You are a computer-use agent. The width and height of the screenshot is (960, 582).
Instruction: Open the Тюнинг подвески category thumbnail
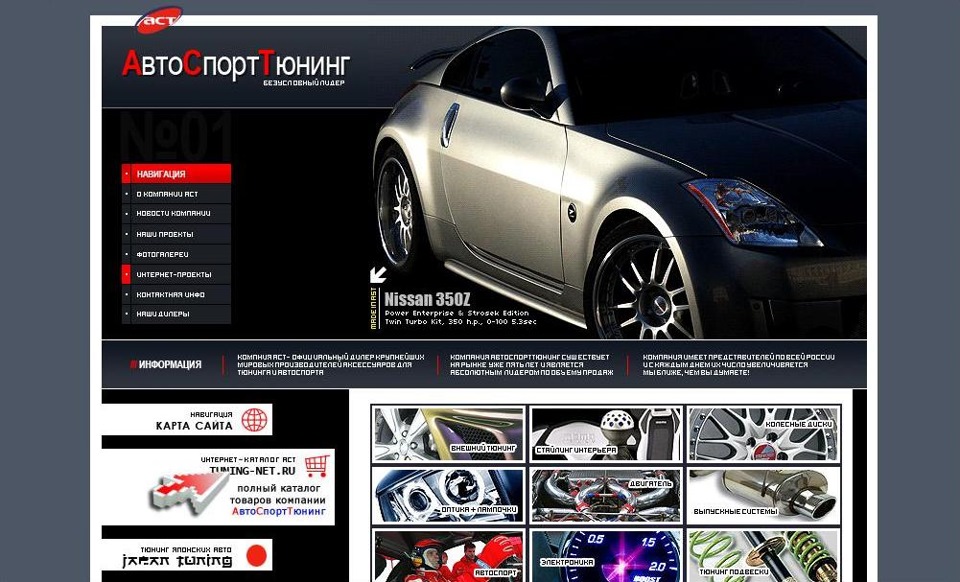tap(763, 556)
